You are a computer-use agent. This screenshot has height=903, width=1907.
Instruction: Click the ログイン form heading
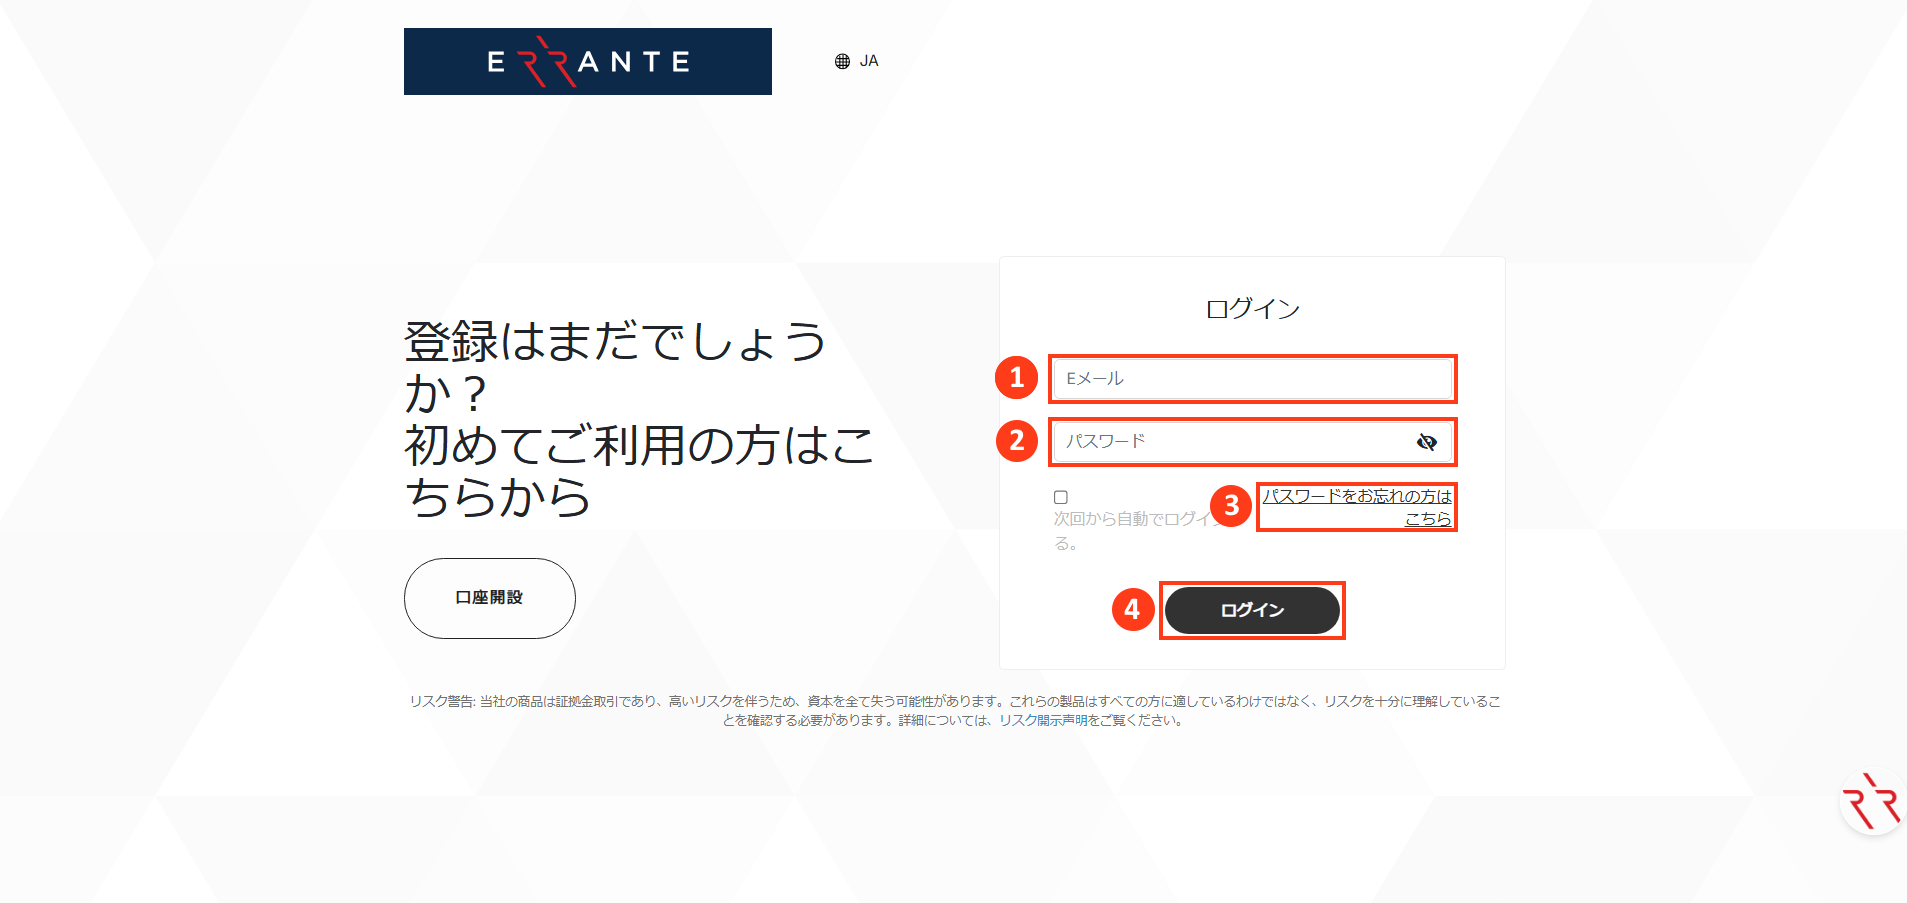pyautogui.click(x=1252, y=307)
